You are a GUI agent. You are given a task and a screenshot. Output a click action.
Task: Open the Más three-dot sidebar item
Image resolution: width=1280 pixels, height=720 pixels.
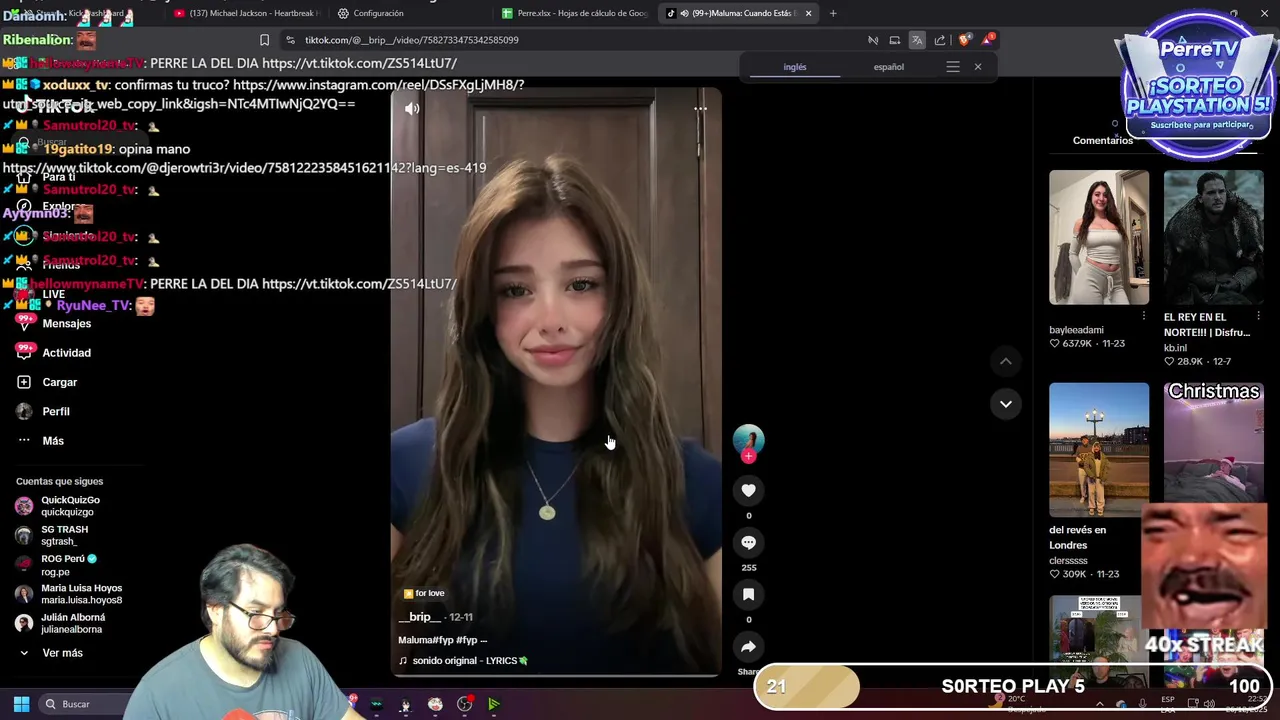pos(24,440)
